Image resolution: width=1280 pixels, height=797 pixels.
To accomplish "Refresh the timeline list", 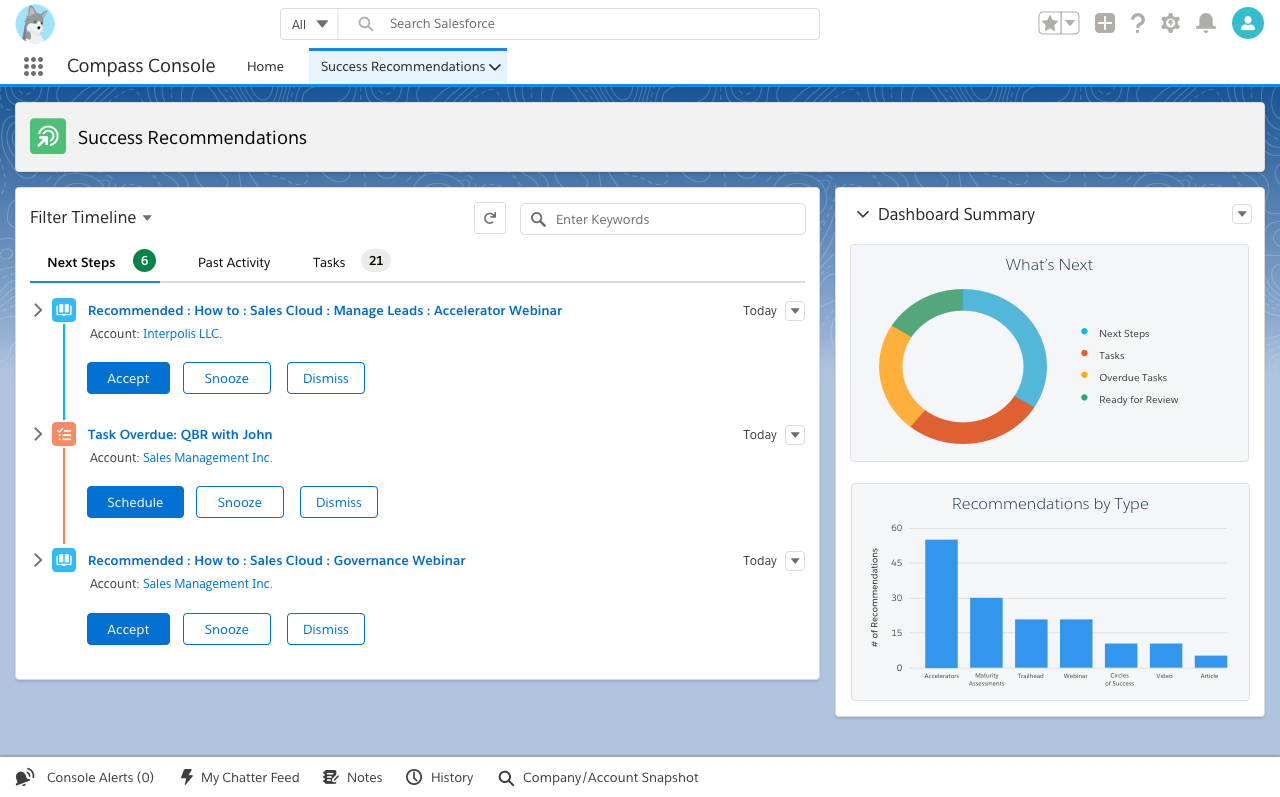I will (490, 219).
